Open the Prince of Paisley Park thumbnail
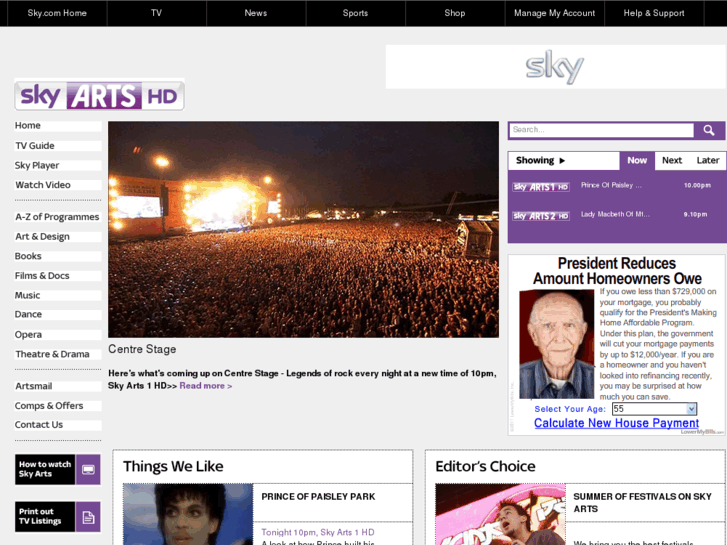The image size is (727, 545). (188, 514)
